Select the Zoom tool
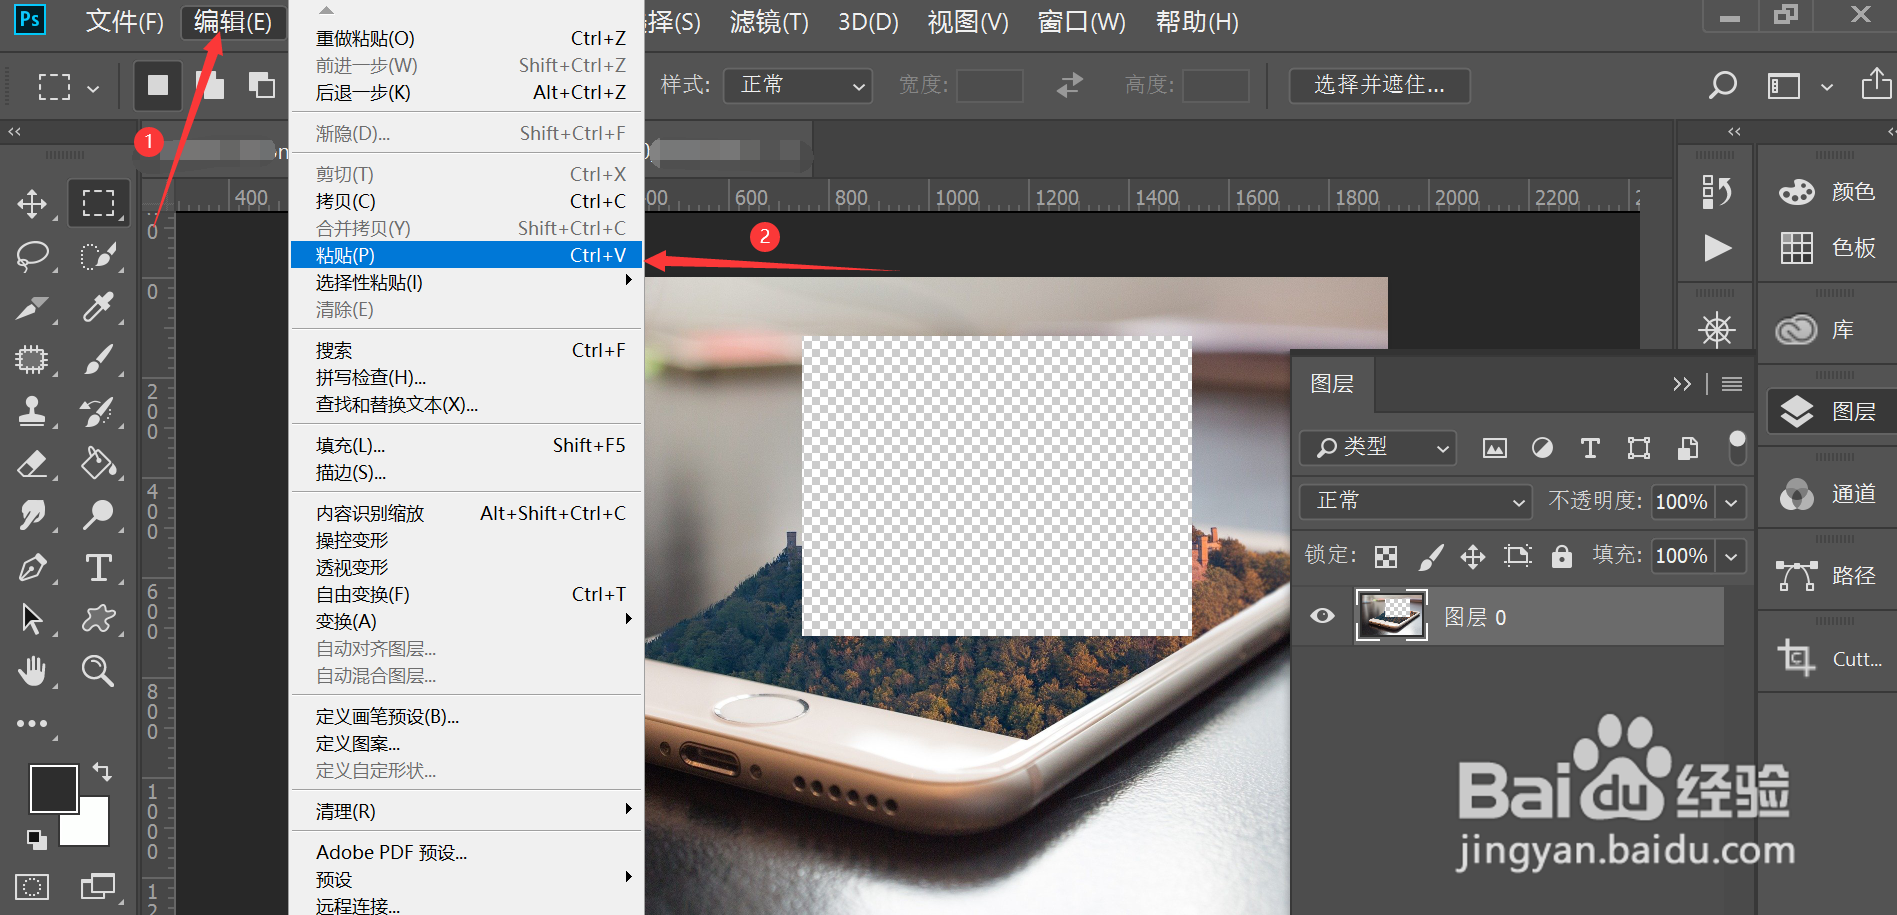1897x915 pixels. [x=98, y=671]
